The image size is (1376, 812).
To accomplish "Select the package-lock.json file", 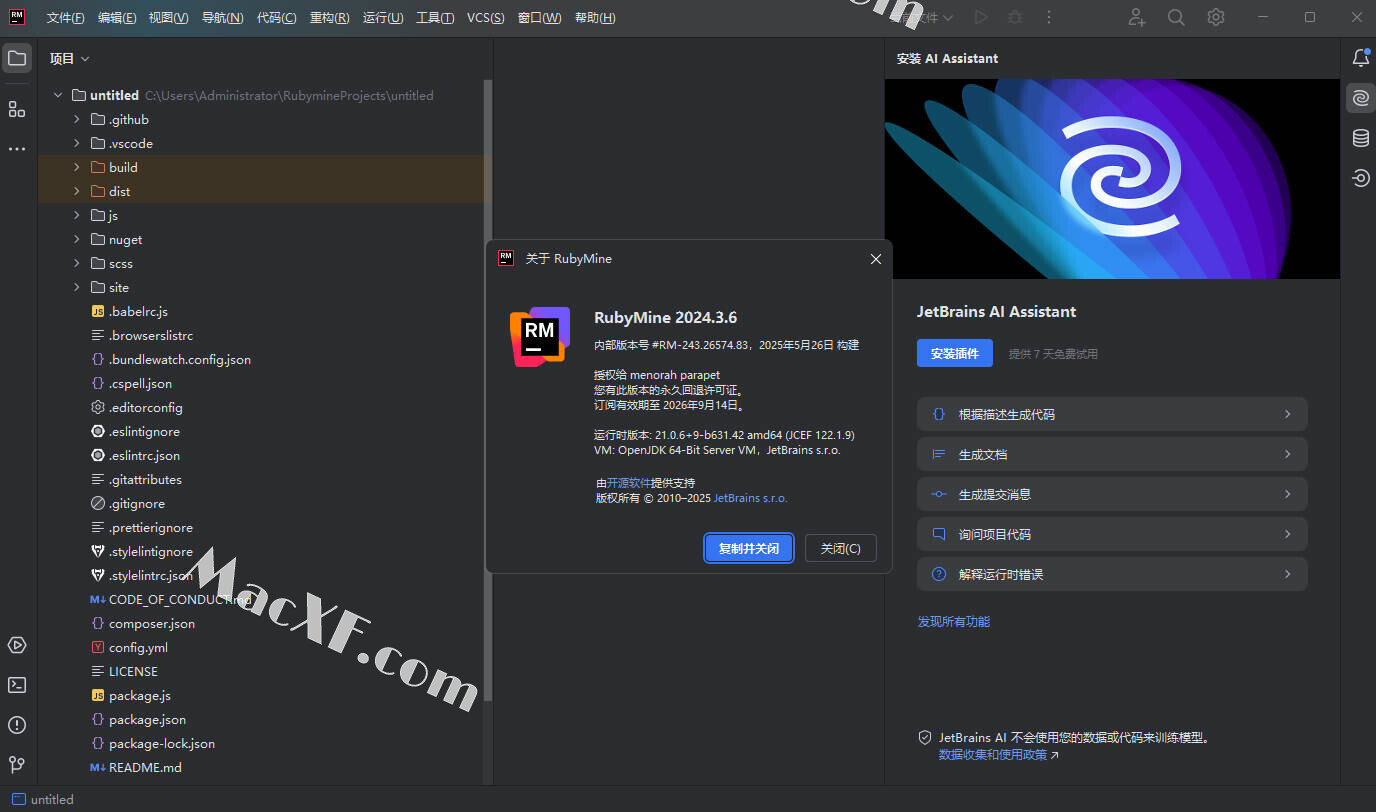I will 152,743.
